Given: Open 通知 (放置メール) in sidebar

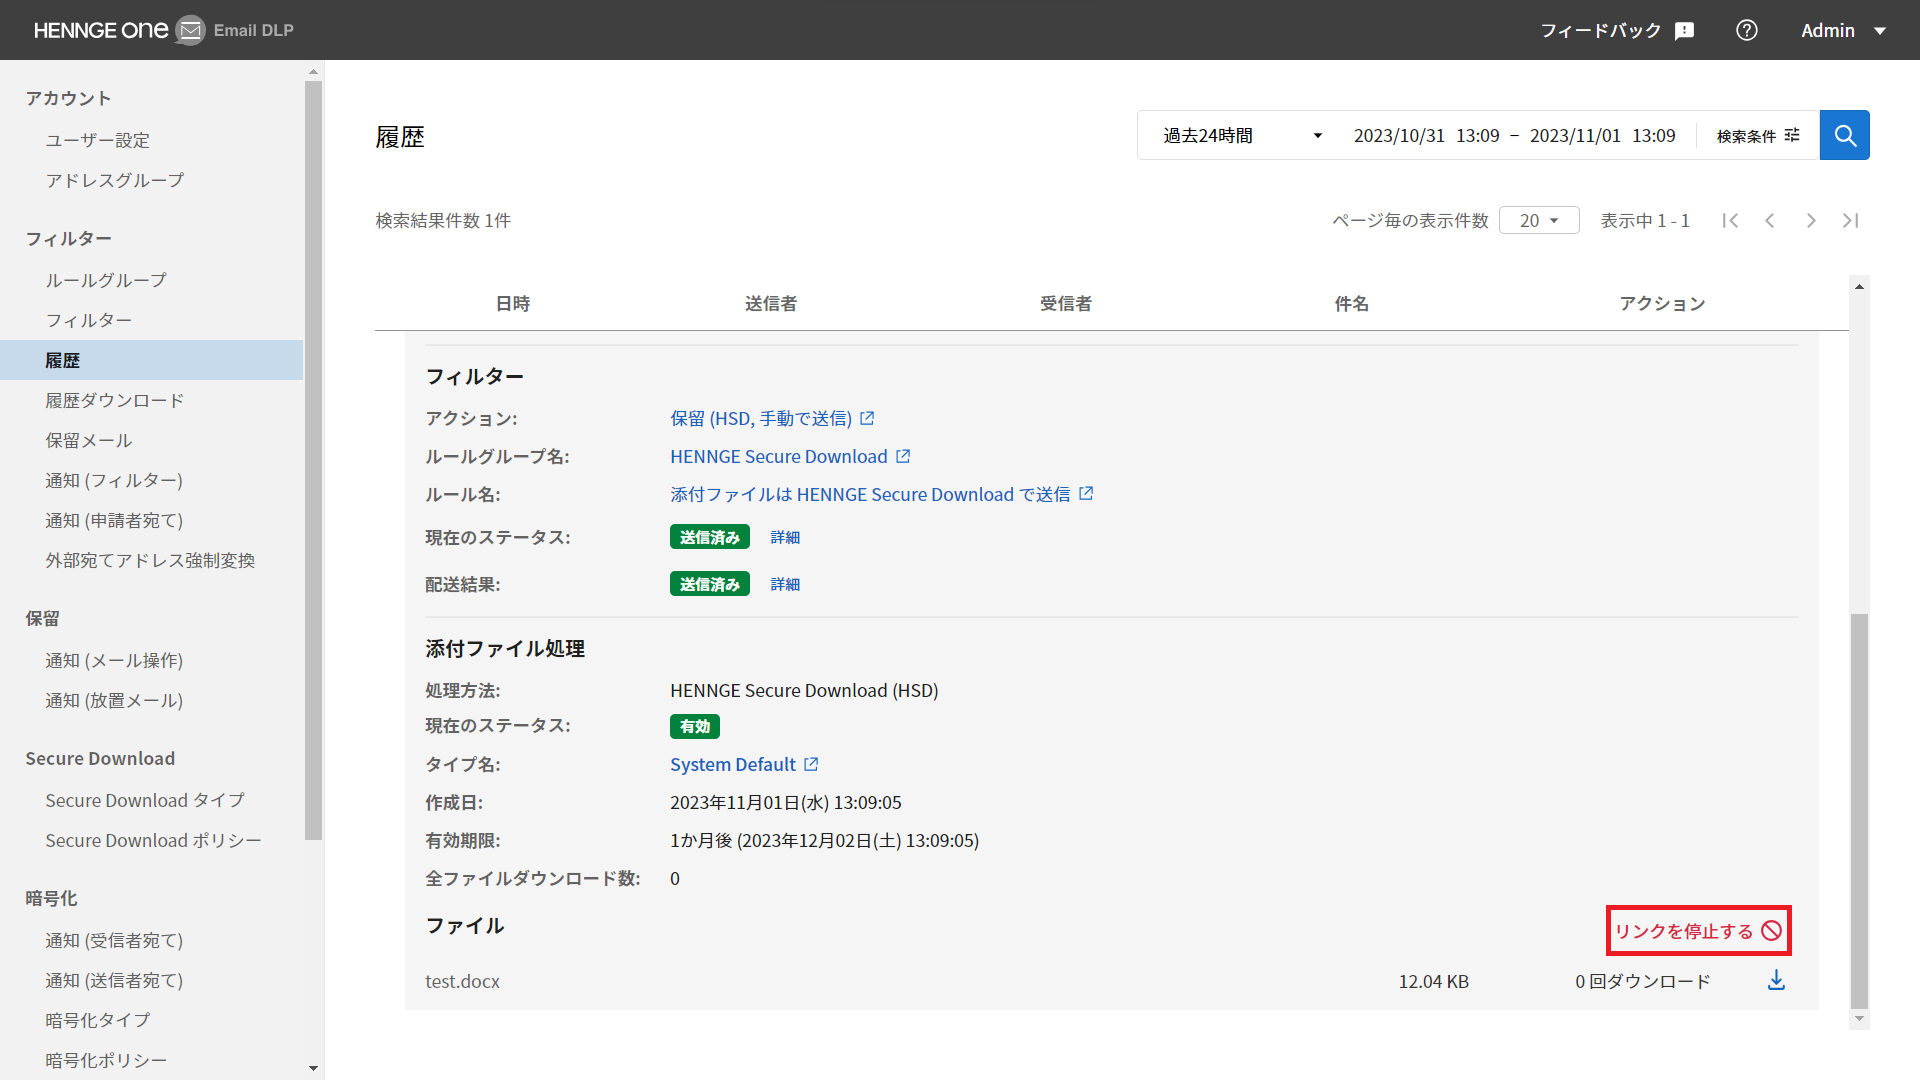Looking at the screenshot, I should pyautogui.click(x=113, y=700).
